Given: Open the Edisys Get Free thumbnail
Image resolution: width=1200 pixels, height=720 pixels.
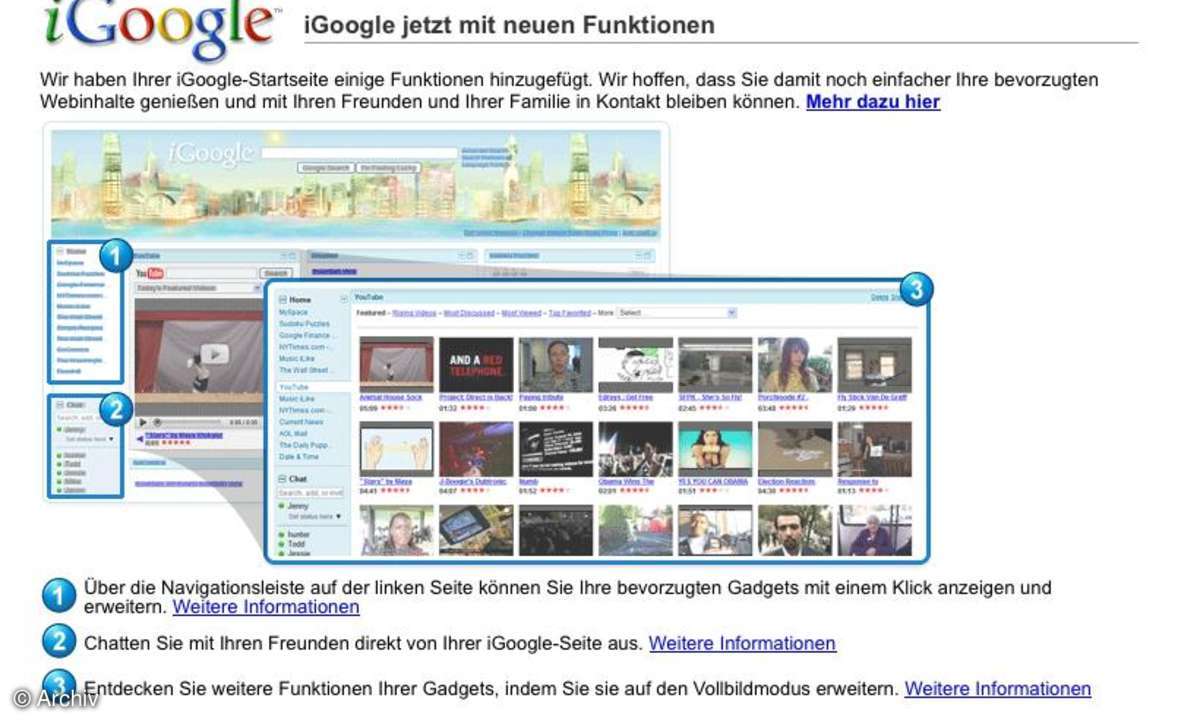Looking at the screenshot, I should [x=635, y=364].
